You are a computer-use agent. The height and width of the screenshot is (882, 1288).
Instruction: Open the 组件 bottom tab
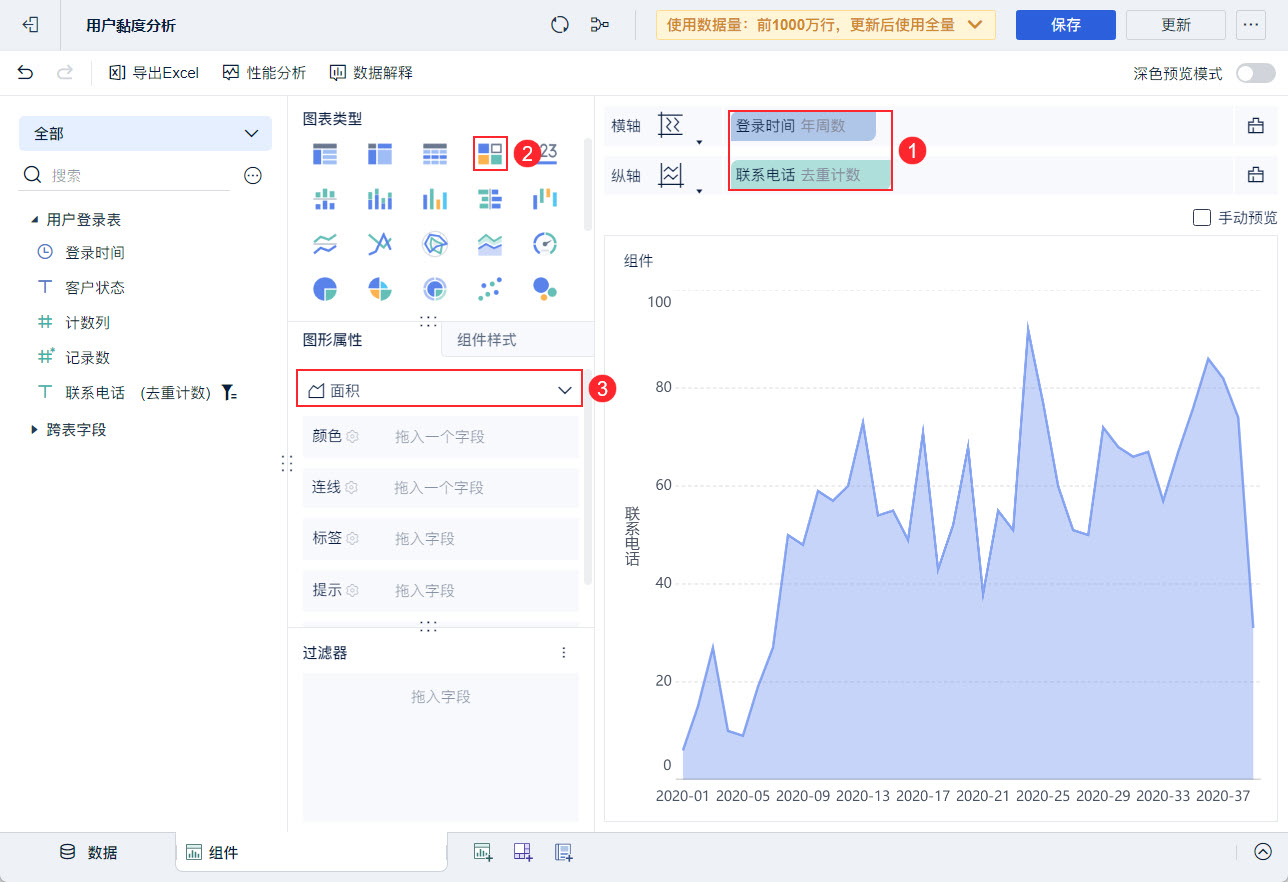311,852
